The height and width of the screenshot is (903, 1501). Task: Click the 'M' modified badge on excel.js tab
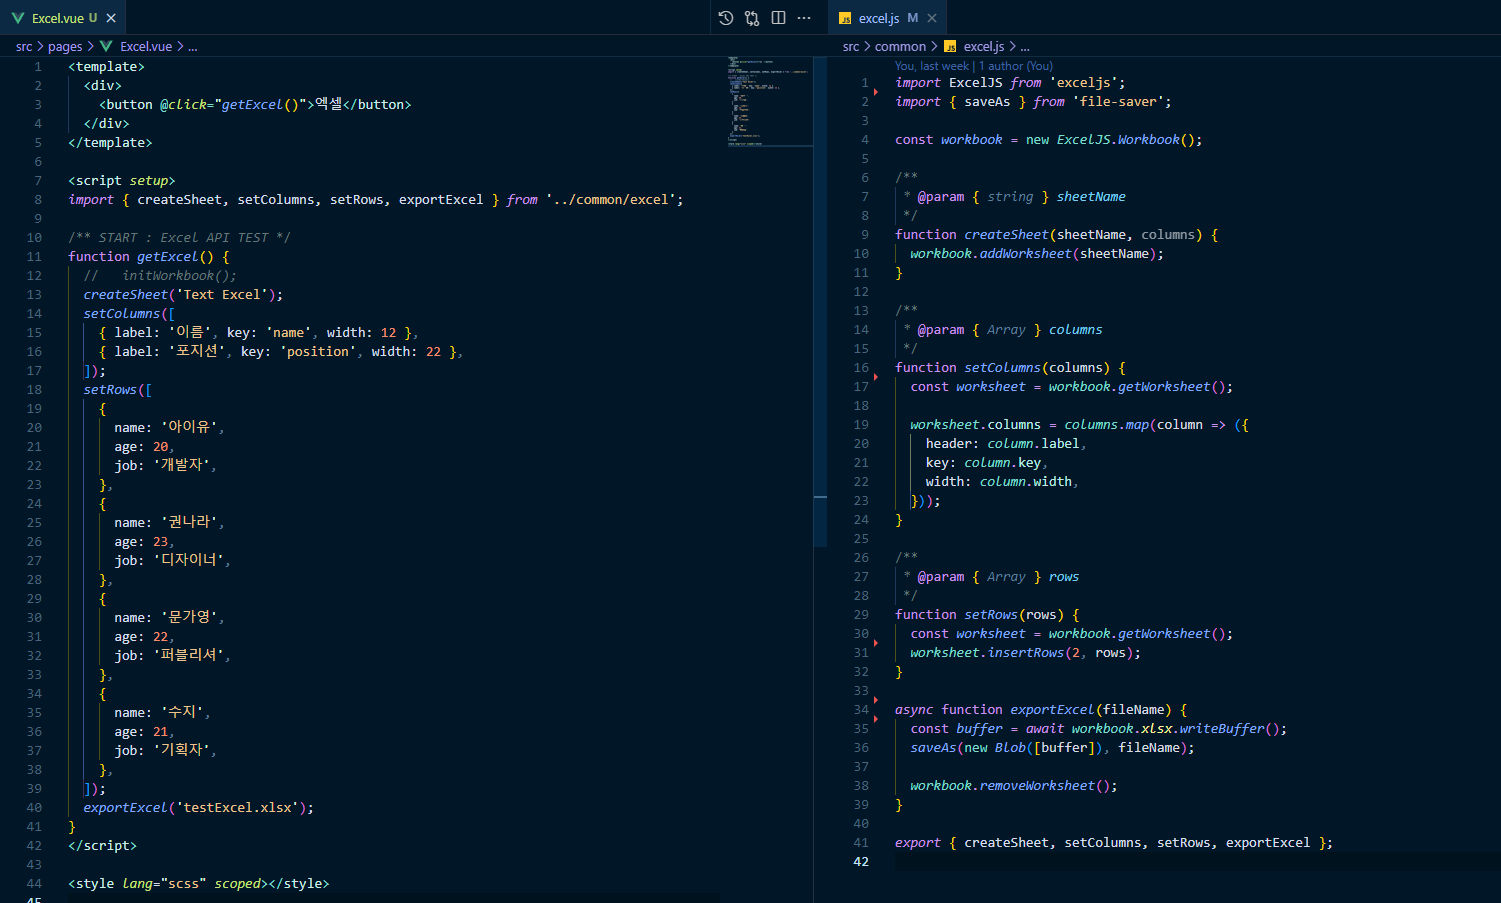[913, 18]
